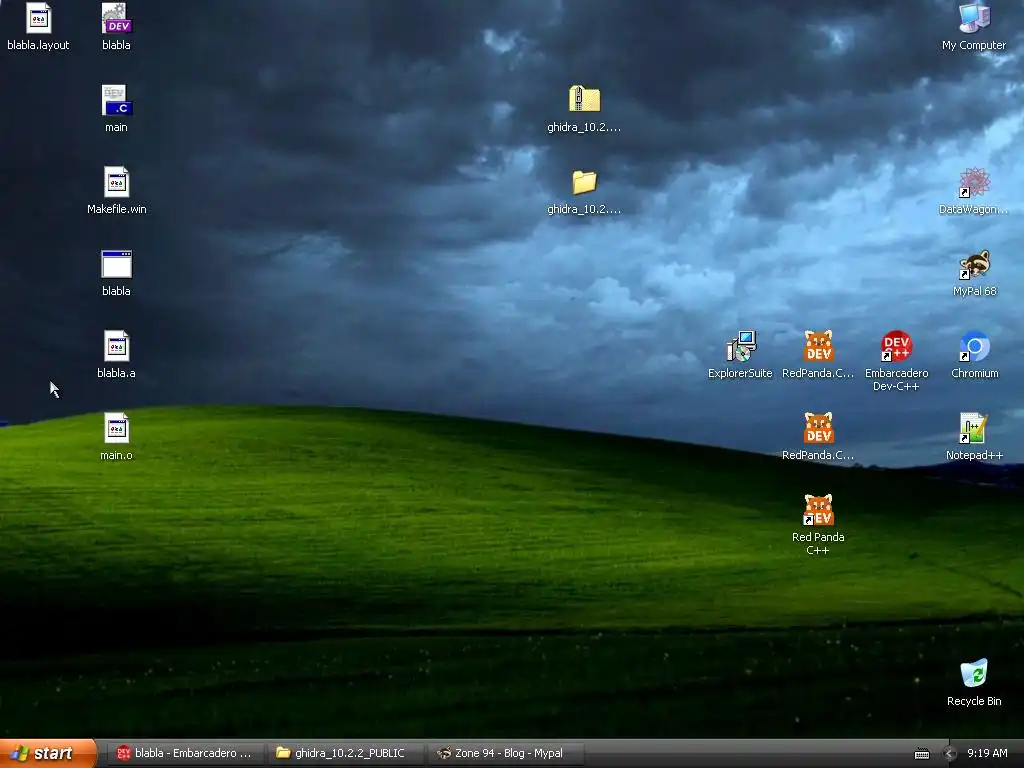Select the RedPanda.C... icon below Embarcadero row
The height and width of the screenshot is (768, 1024).
point(818,428)
